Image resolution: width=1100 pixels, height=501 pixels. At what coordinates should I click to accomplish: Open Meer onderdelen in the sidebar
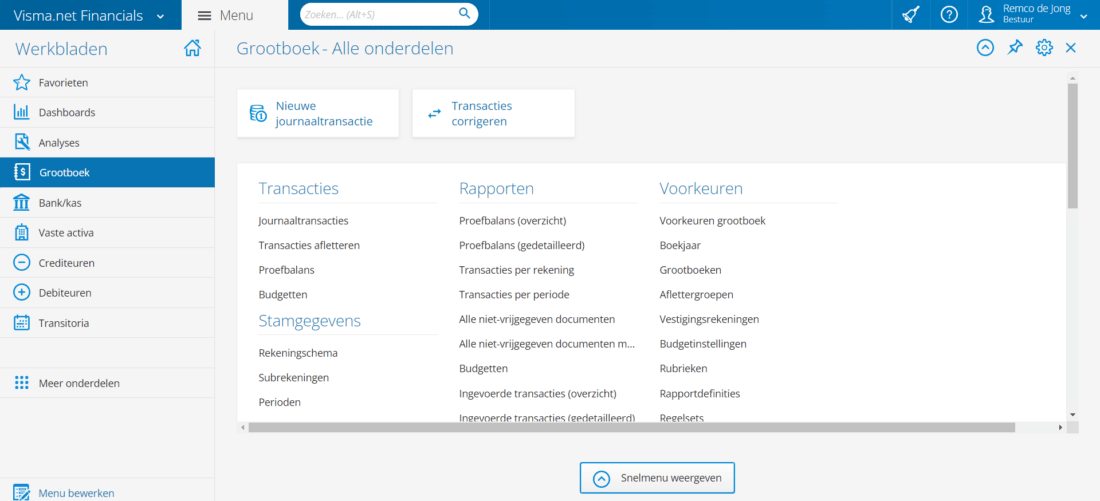(79, 383)
